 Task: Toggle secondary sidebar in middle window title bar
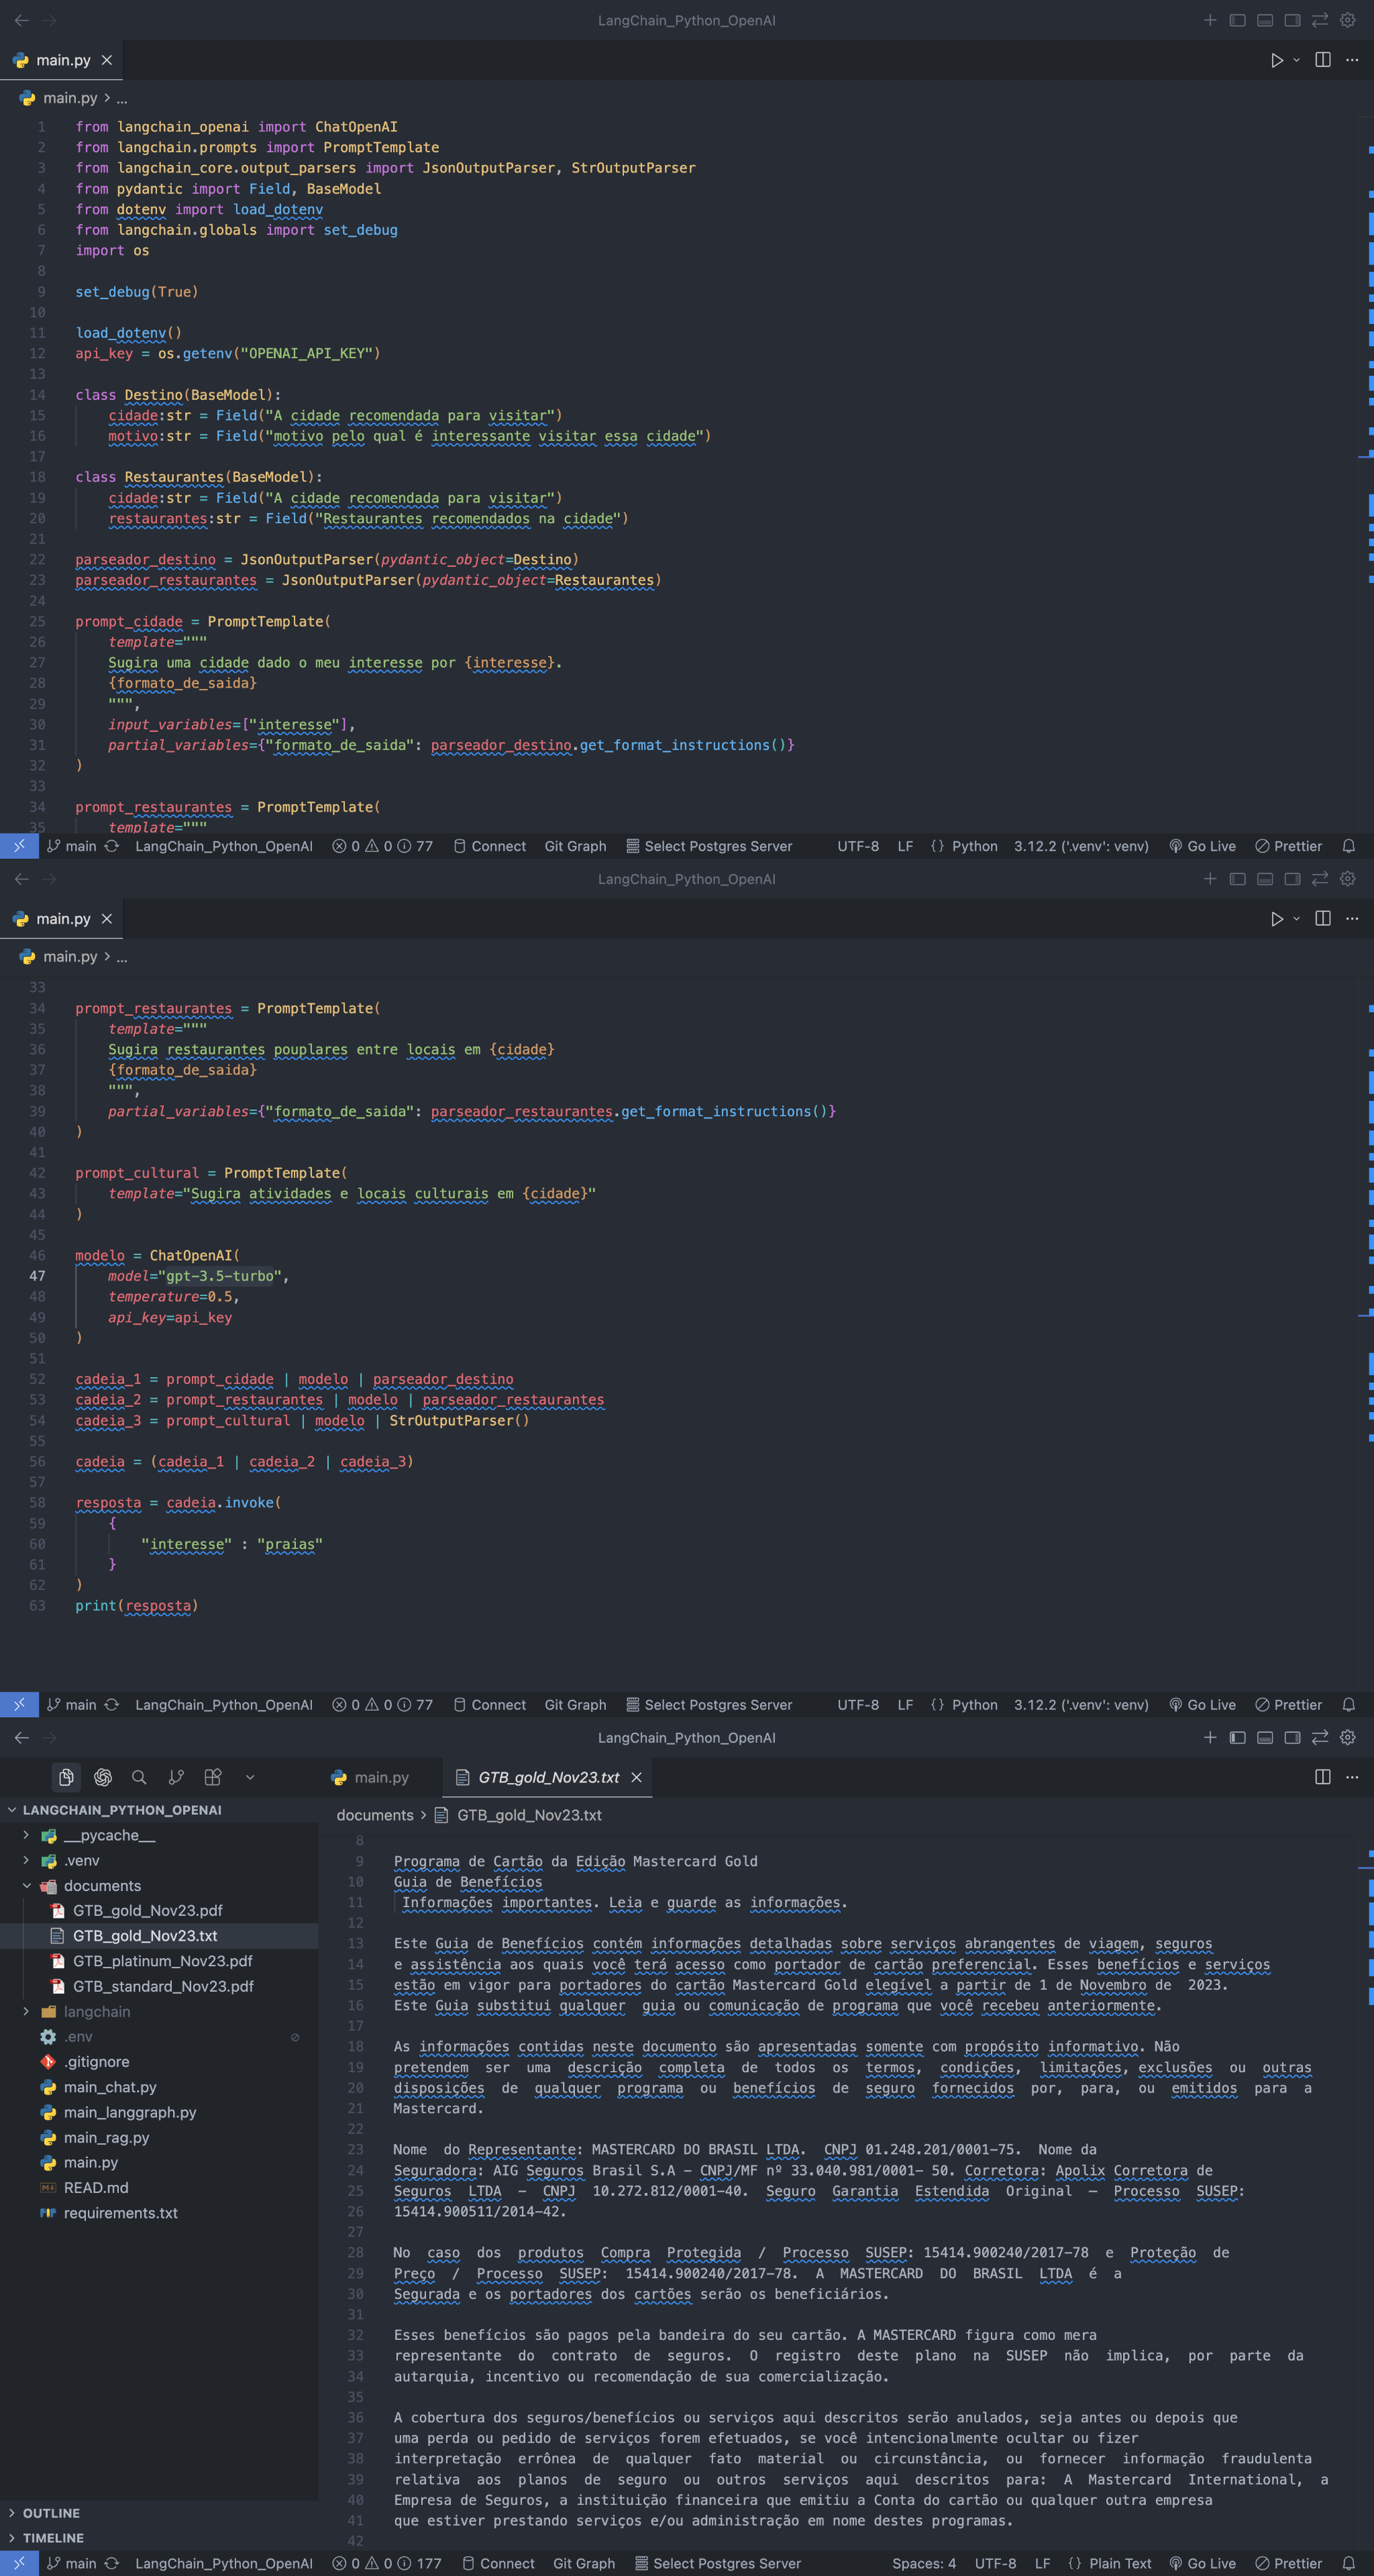pos(1292,879)
